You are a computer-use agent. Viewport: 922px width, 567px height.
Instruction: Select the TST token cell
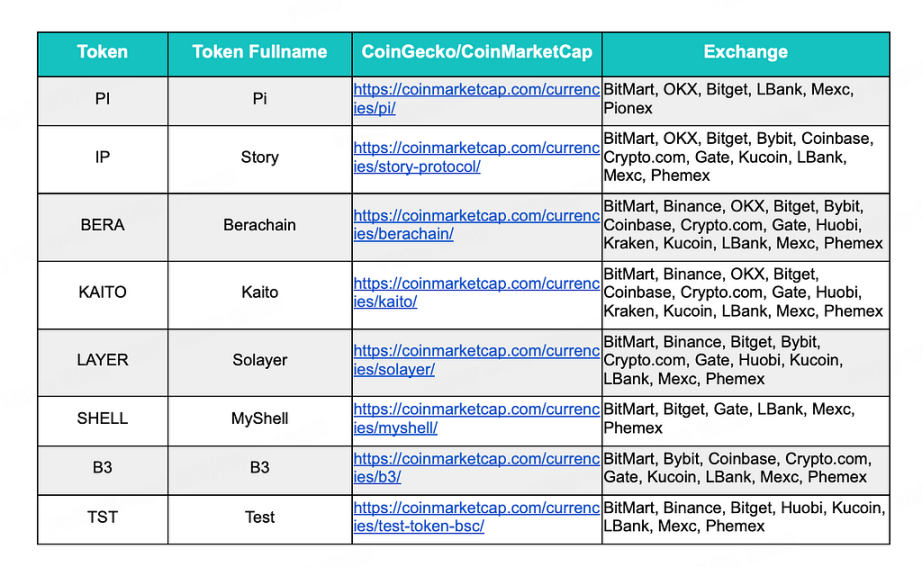tap(102, 518)
